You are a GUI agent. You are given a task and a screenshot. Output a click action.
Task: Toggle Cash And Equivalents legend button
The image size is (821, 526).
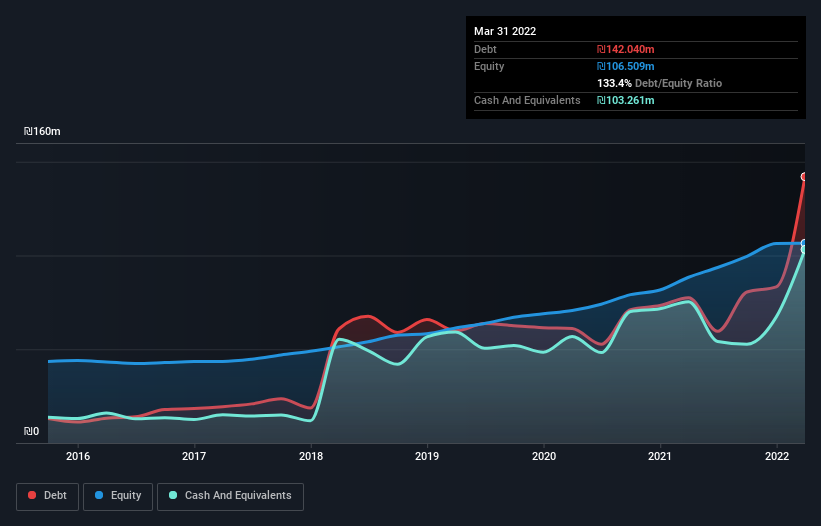pyautogui.click(x=230, y=496)
